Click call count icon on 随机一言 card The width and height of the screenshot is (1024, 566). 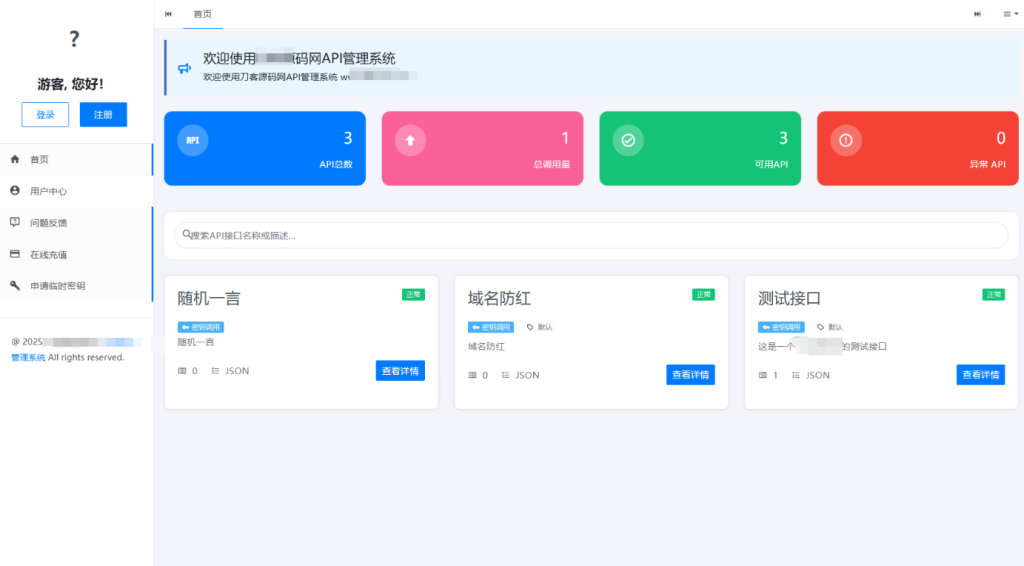[x=182, y=371]
